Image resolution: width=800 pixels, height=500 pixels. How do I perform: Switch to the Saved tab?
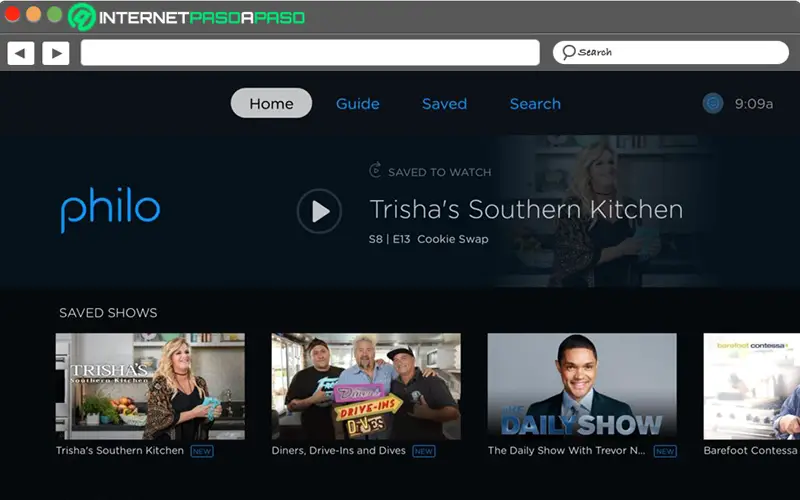pos(444,104)
